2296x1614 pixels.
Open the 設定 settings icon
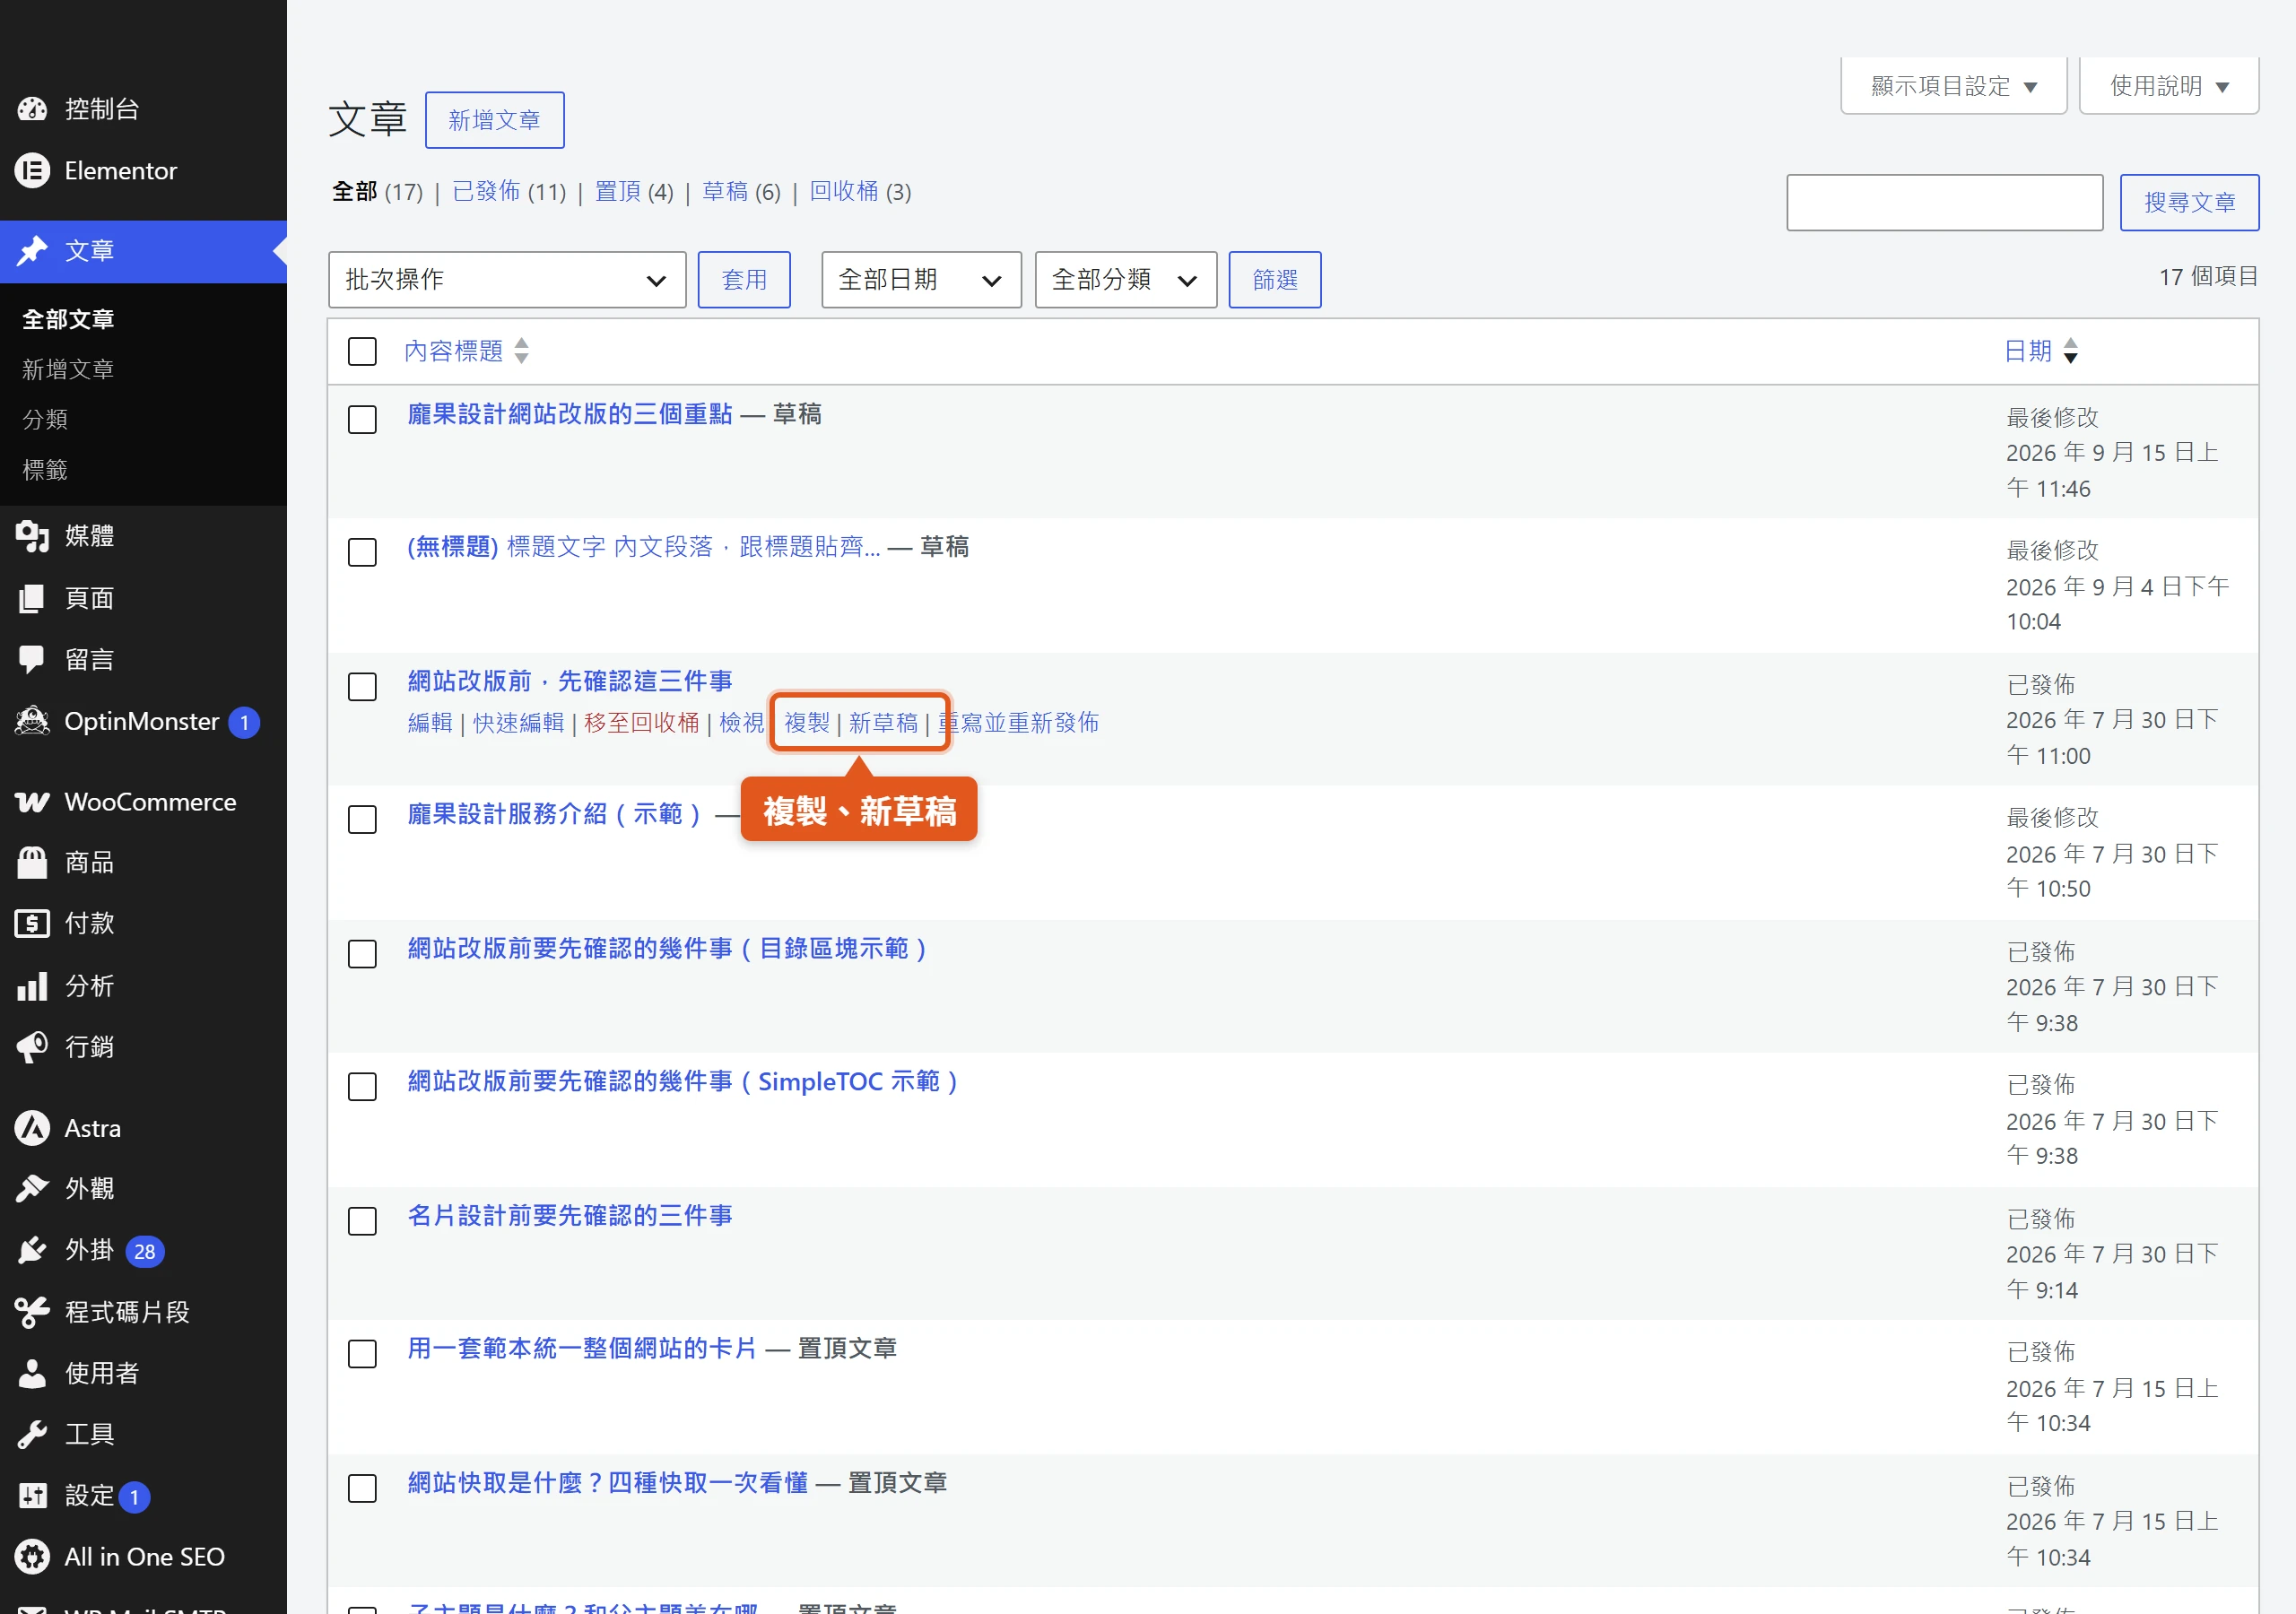pyautogui.click(x=32, y=1496)
